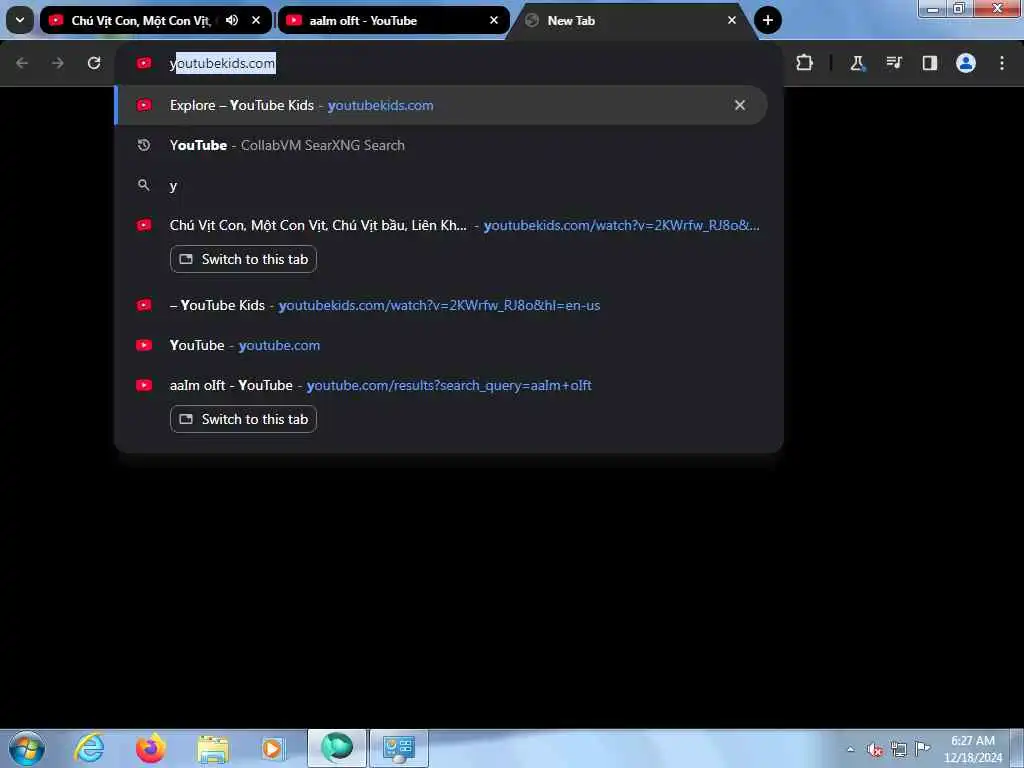Close the aalm olft - YouTube tab
The width and height of the screenshot is (1024, 768).
click(494, 20)
